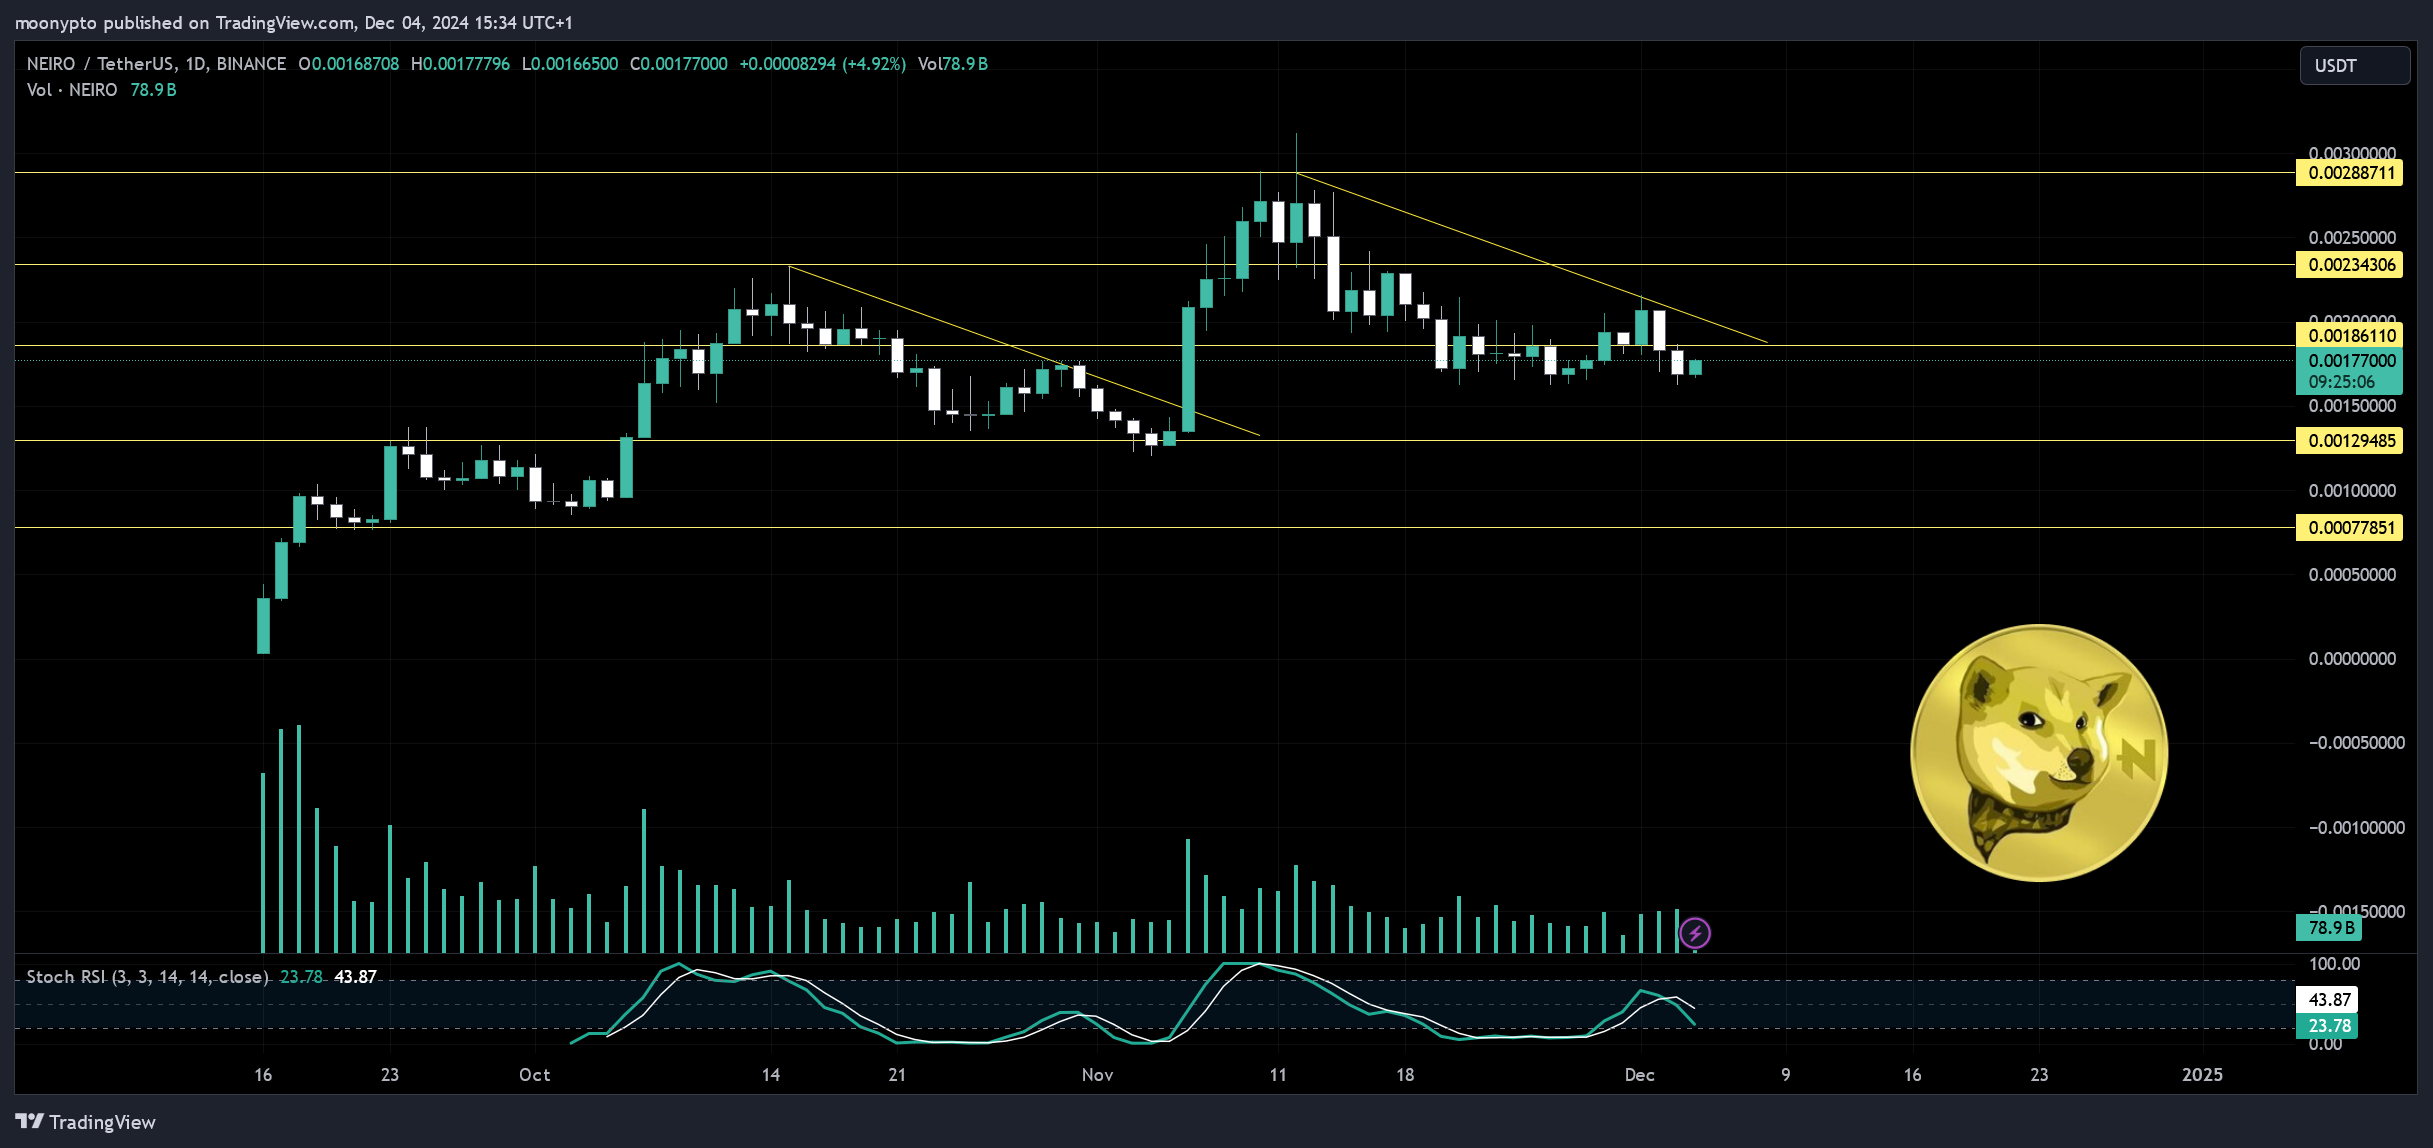Click the 14 date label on time axis

771,1075
